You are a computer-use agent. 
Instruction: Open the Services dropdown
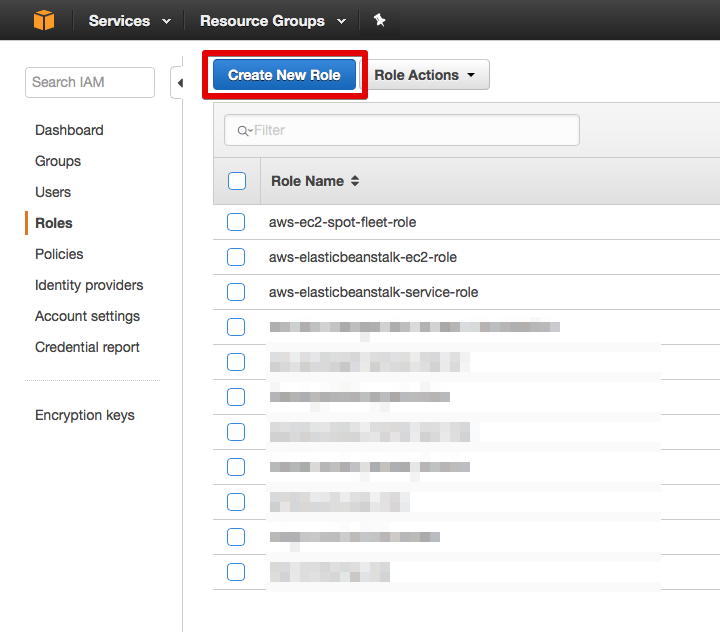(129, 21)
